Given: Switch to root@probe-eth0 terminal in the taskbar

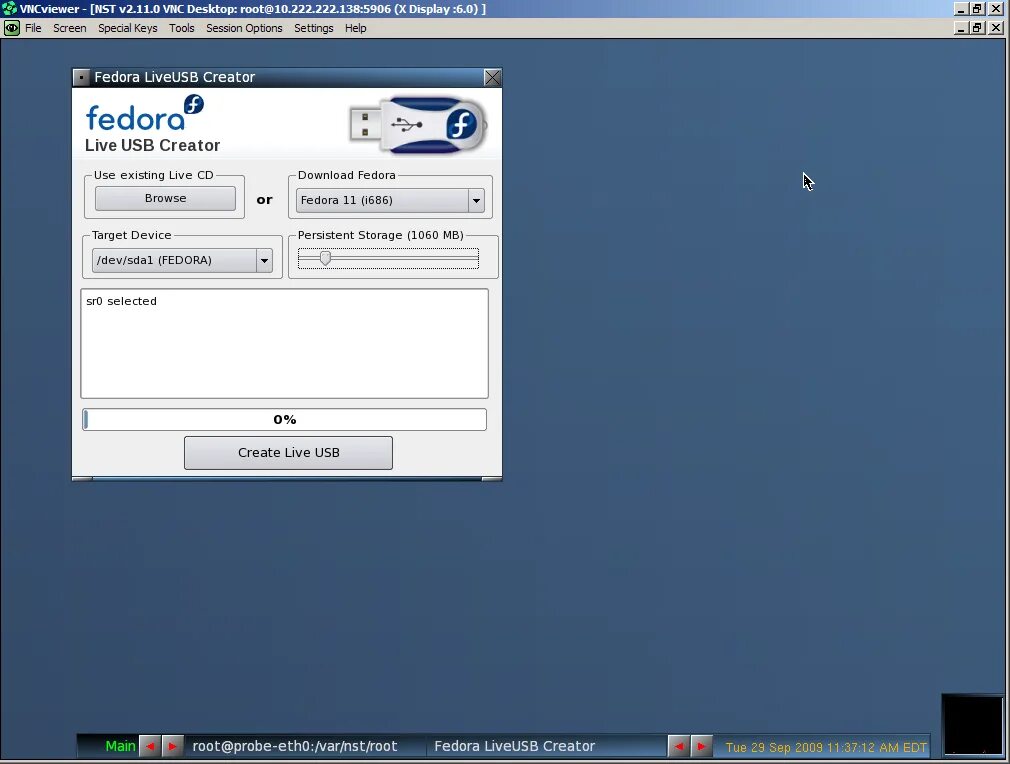Looking at the screenshot, I should [x=295, y=746].
